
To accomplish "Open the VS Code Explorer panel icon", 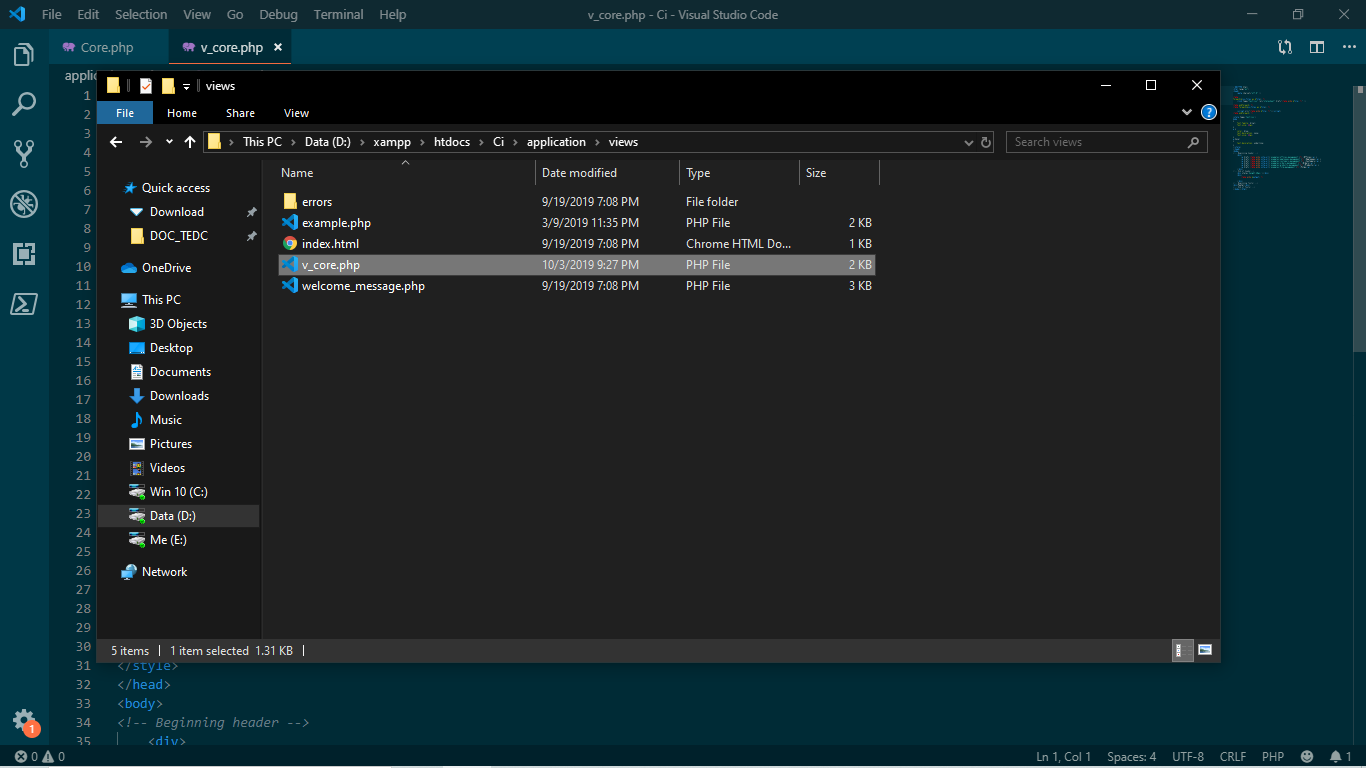I will [x=24, y=55].
